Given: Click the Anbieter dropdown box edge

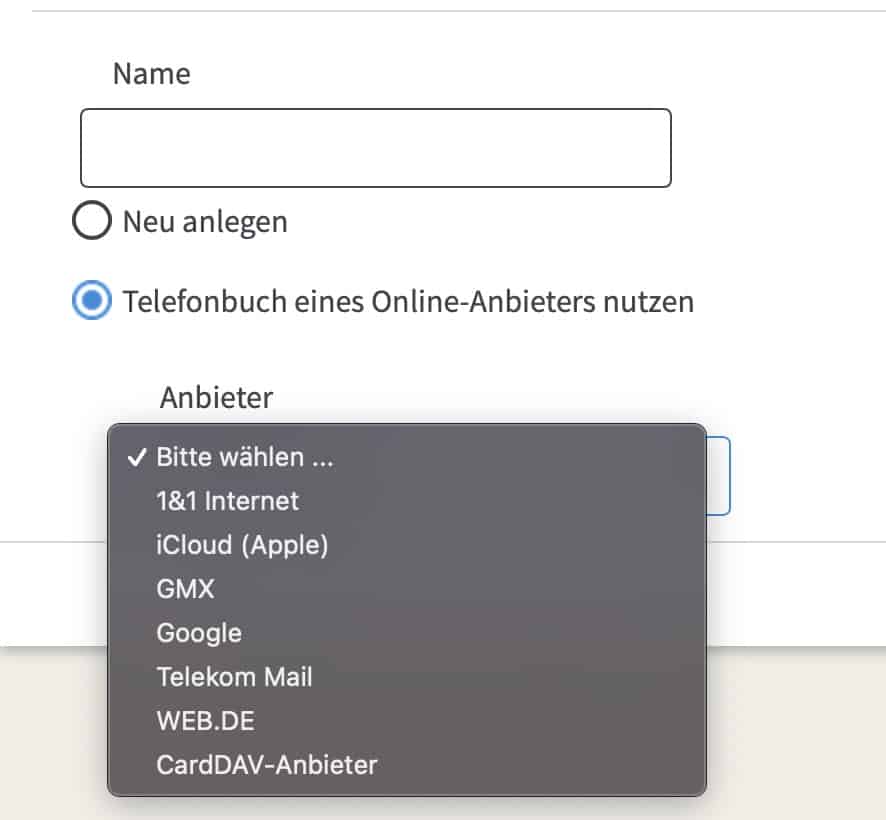Looking at the screenshot, I should click(719, 476).
